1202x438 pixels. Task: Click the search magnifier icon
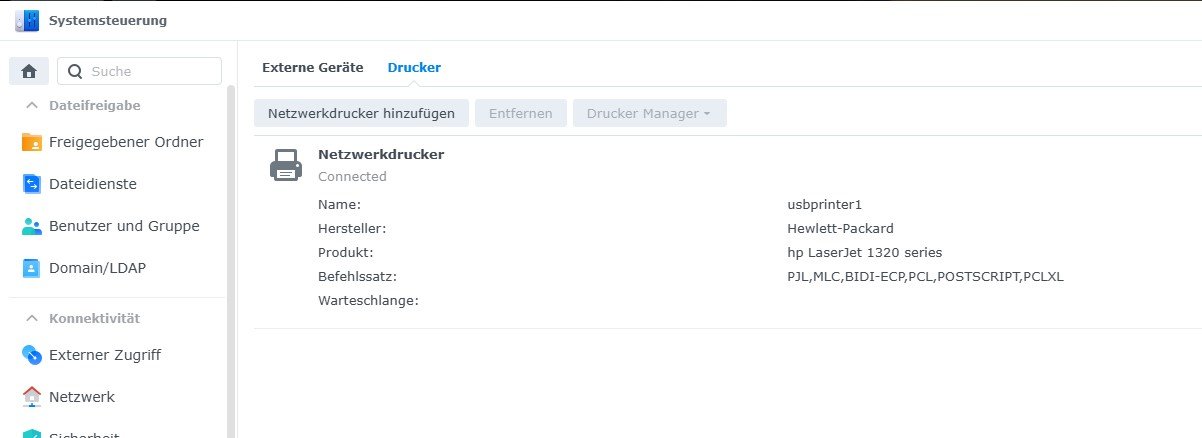pos(75,71)
